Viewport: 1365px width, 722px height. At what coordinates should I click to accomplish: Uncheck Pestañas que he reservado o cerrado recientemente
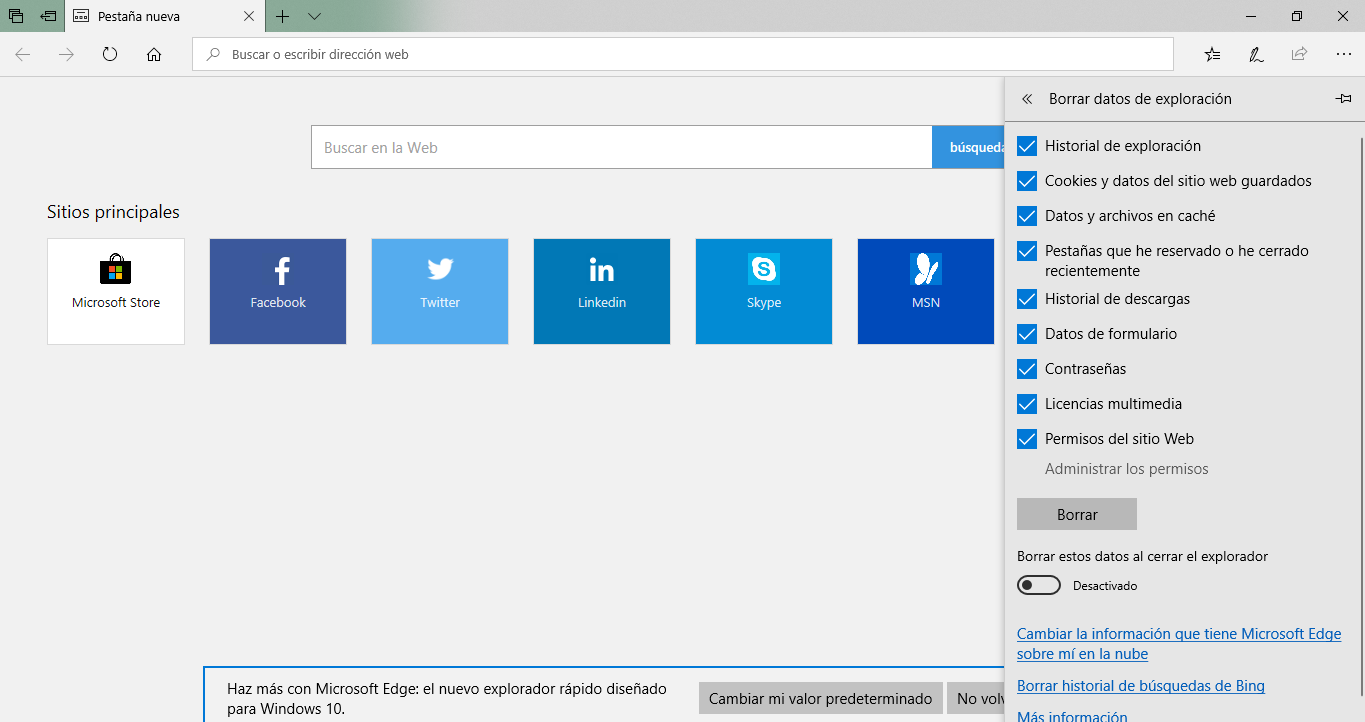click(1027, 251)
